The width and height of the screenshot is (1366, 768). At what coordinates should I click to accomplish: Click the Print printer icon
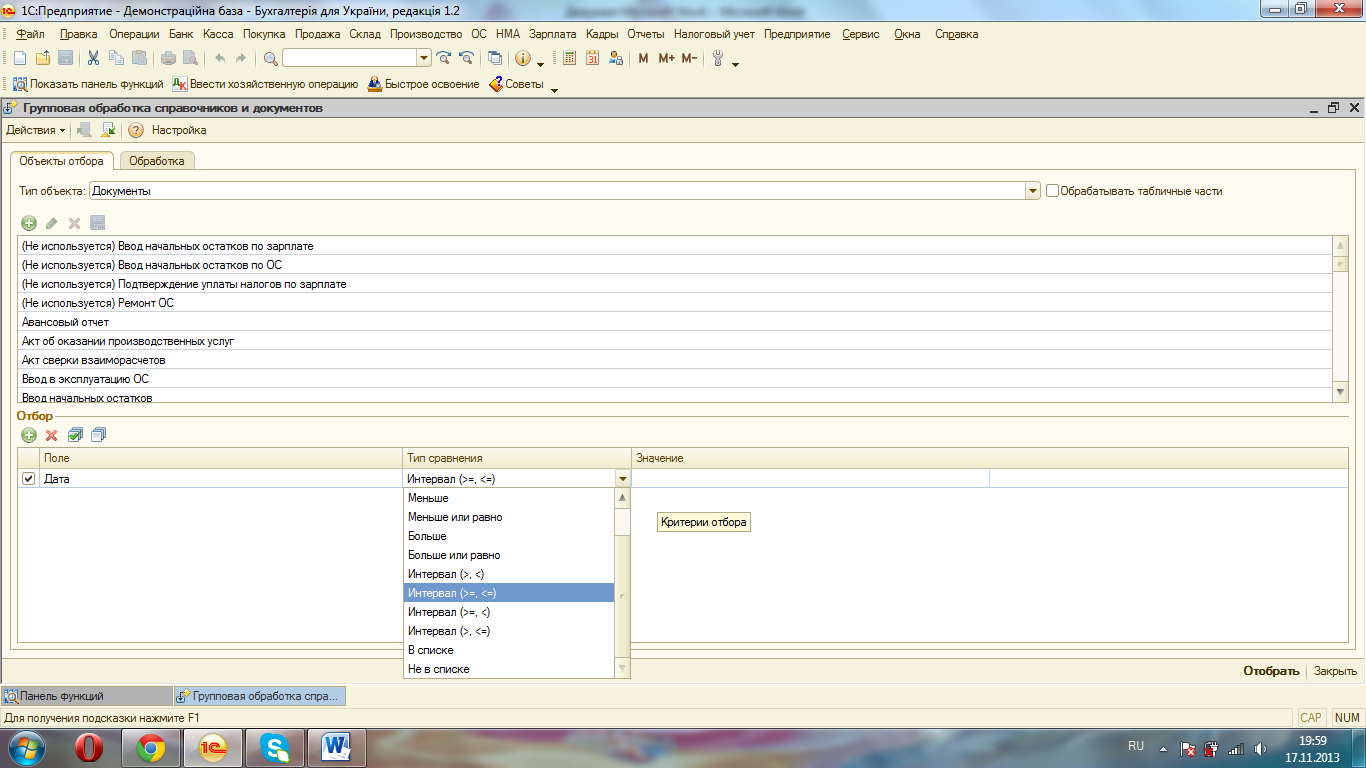tap(170, 58)
